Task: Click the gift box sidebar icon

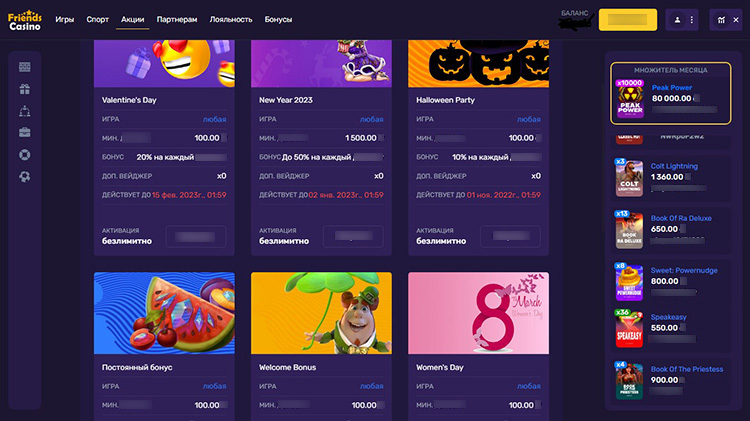Action: pos(25,89)
